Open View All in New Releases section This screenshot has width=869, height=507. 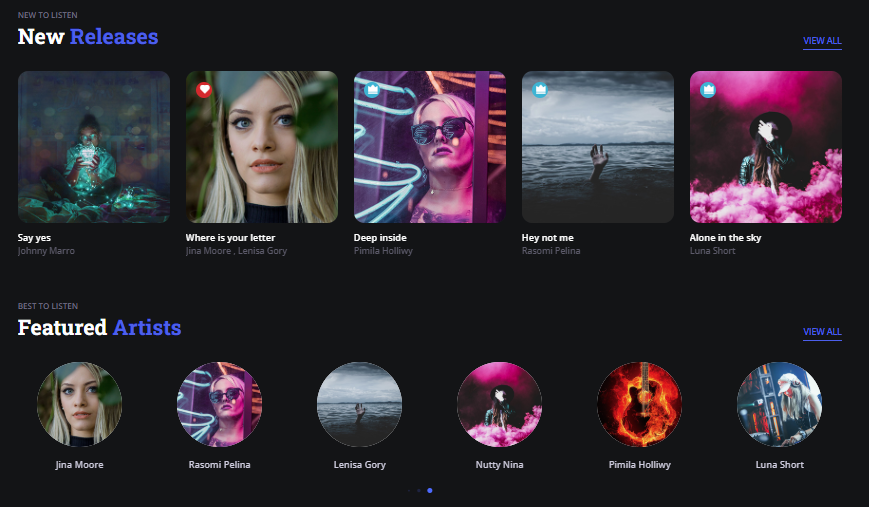click(822, 41)
